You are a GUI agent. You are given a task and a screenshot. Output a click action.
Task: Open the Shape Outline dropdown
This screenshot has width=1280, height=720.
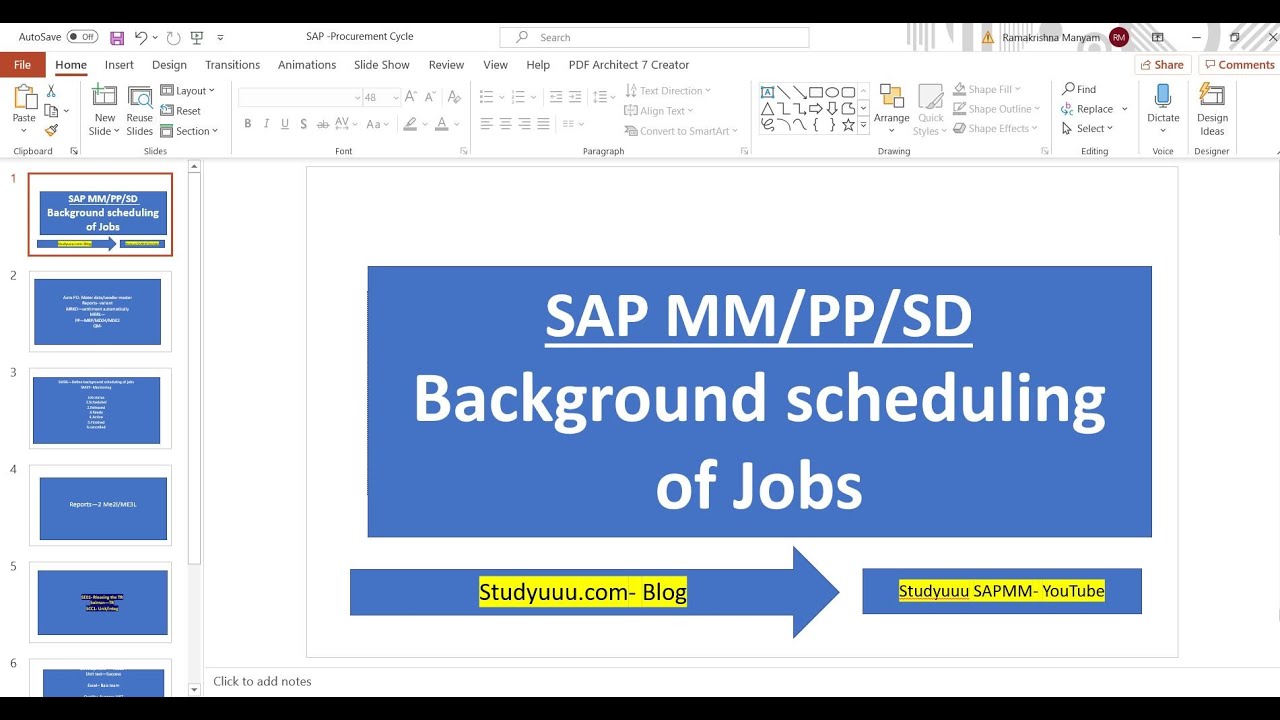[x=997, y=109]
